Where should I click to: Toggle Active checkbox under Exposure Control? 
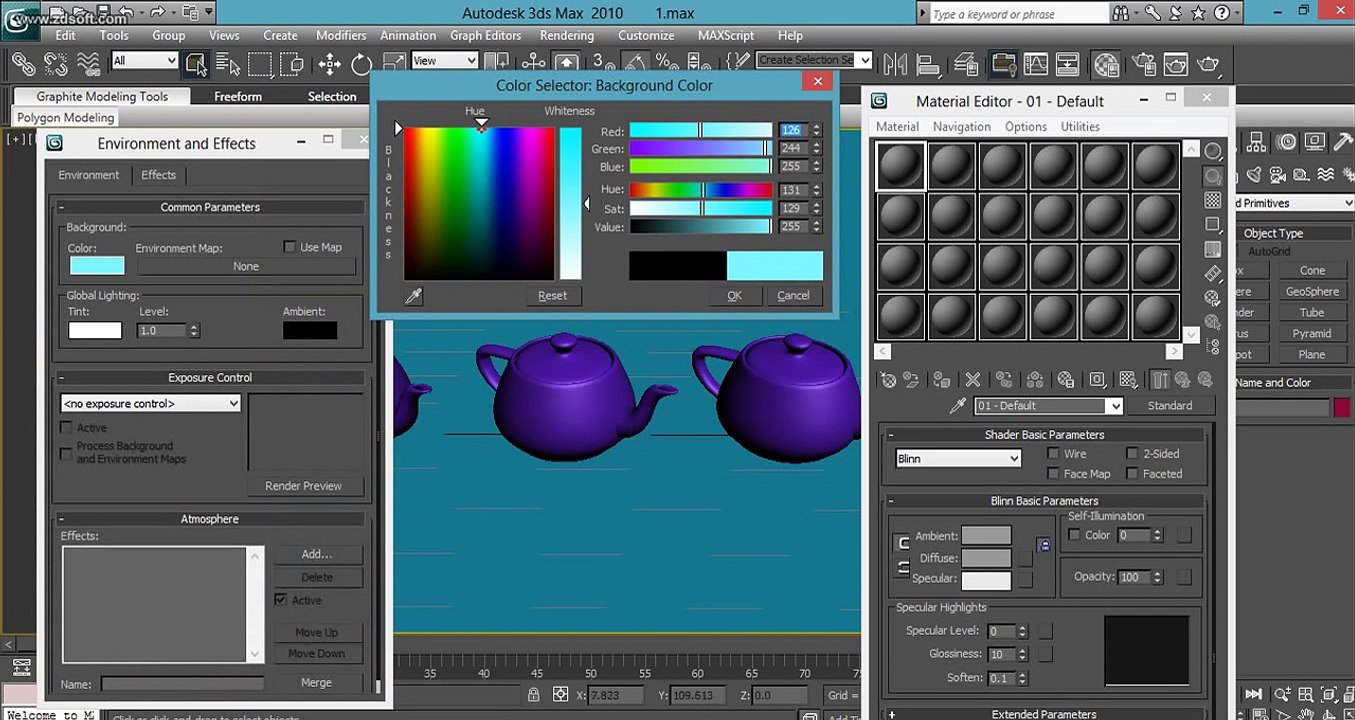[66, 427]
